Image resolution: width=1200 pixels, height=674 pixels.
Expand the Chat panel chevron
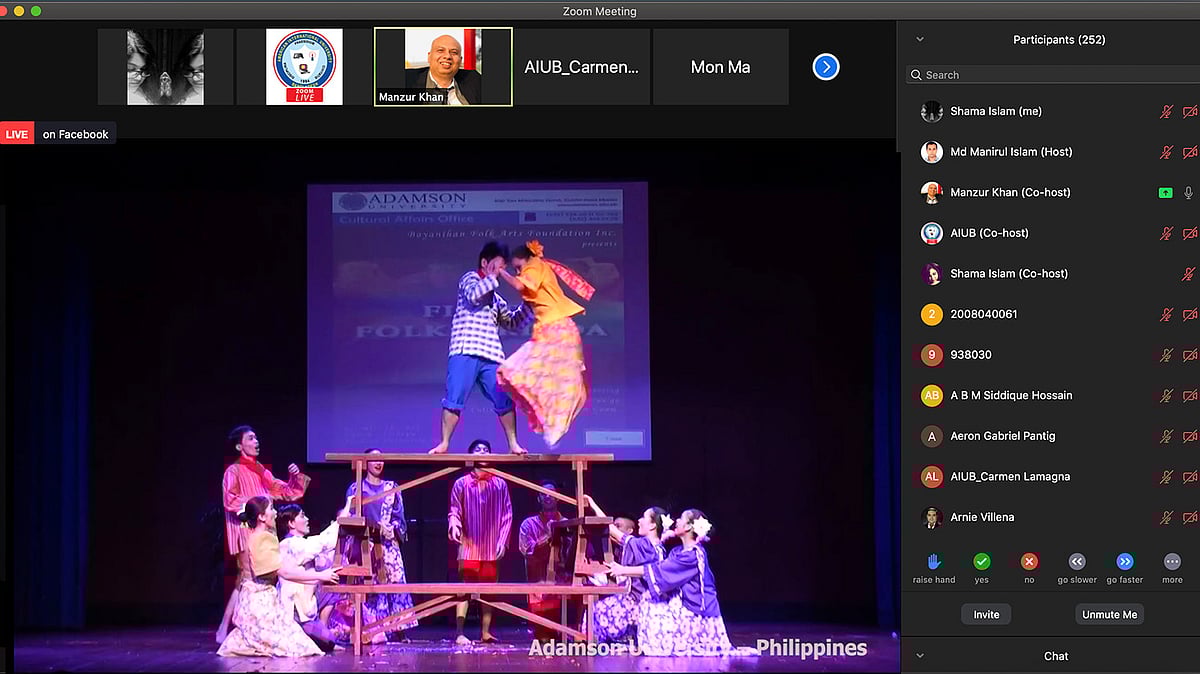tap(920, 656)
